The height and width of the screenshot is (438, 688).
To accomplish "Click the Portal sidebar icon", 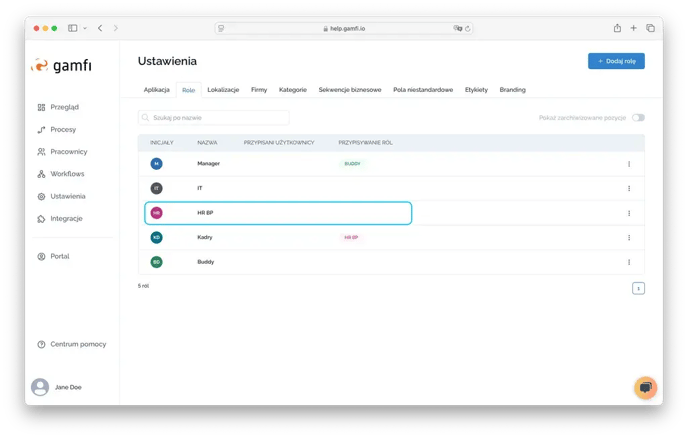I will point(41,256).
